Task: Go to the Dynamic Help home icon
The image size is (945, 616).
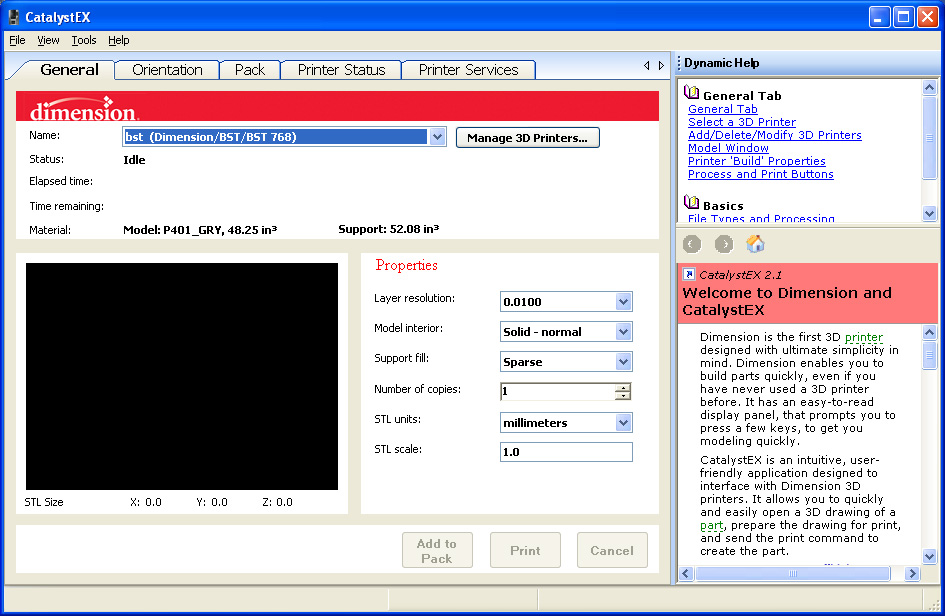Action: click(755, 244)
